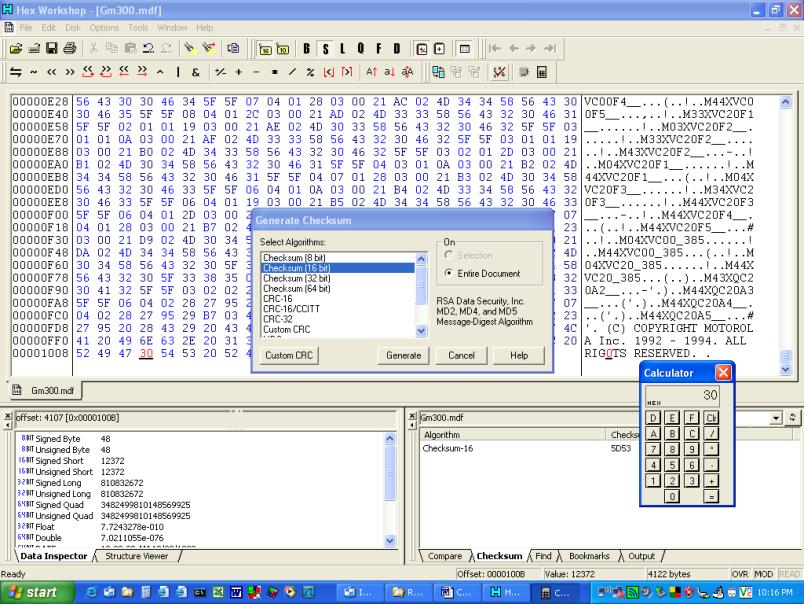This screenshot has height=604, width=804.
Task: Switch to the Structure Viewer tab
Action: [x=137, y=556]
